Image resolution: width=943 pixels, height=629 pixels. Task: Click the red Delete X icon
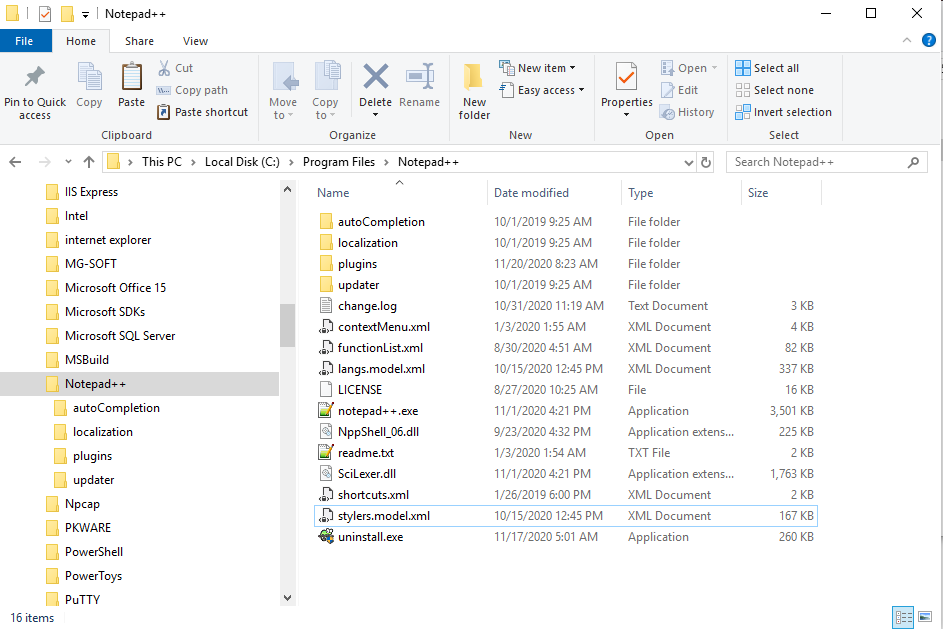pos(375,77)
